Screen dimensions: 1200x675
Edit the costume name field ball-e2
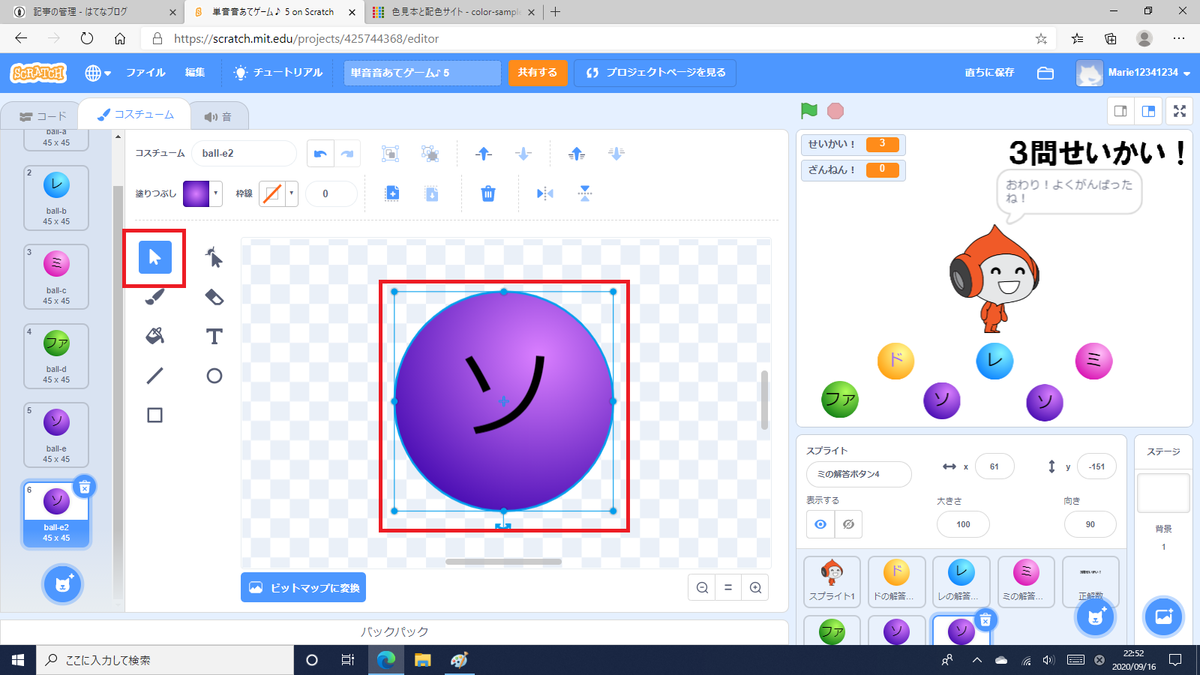tap(244, 154)
